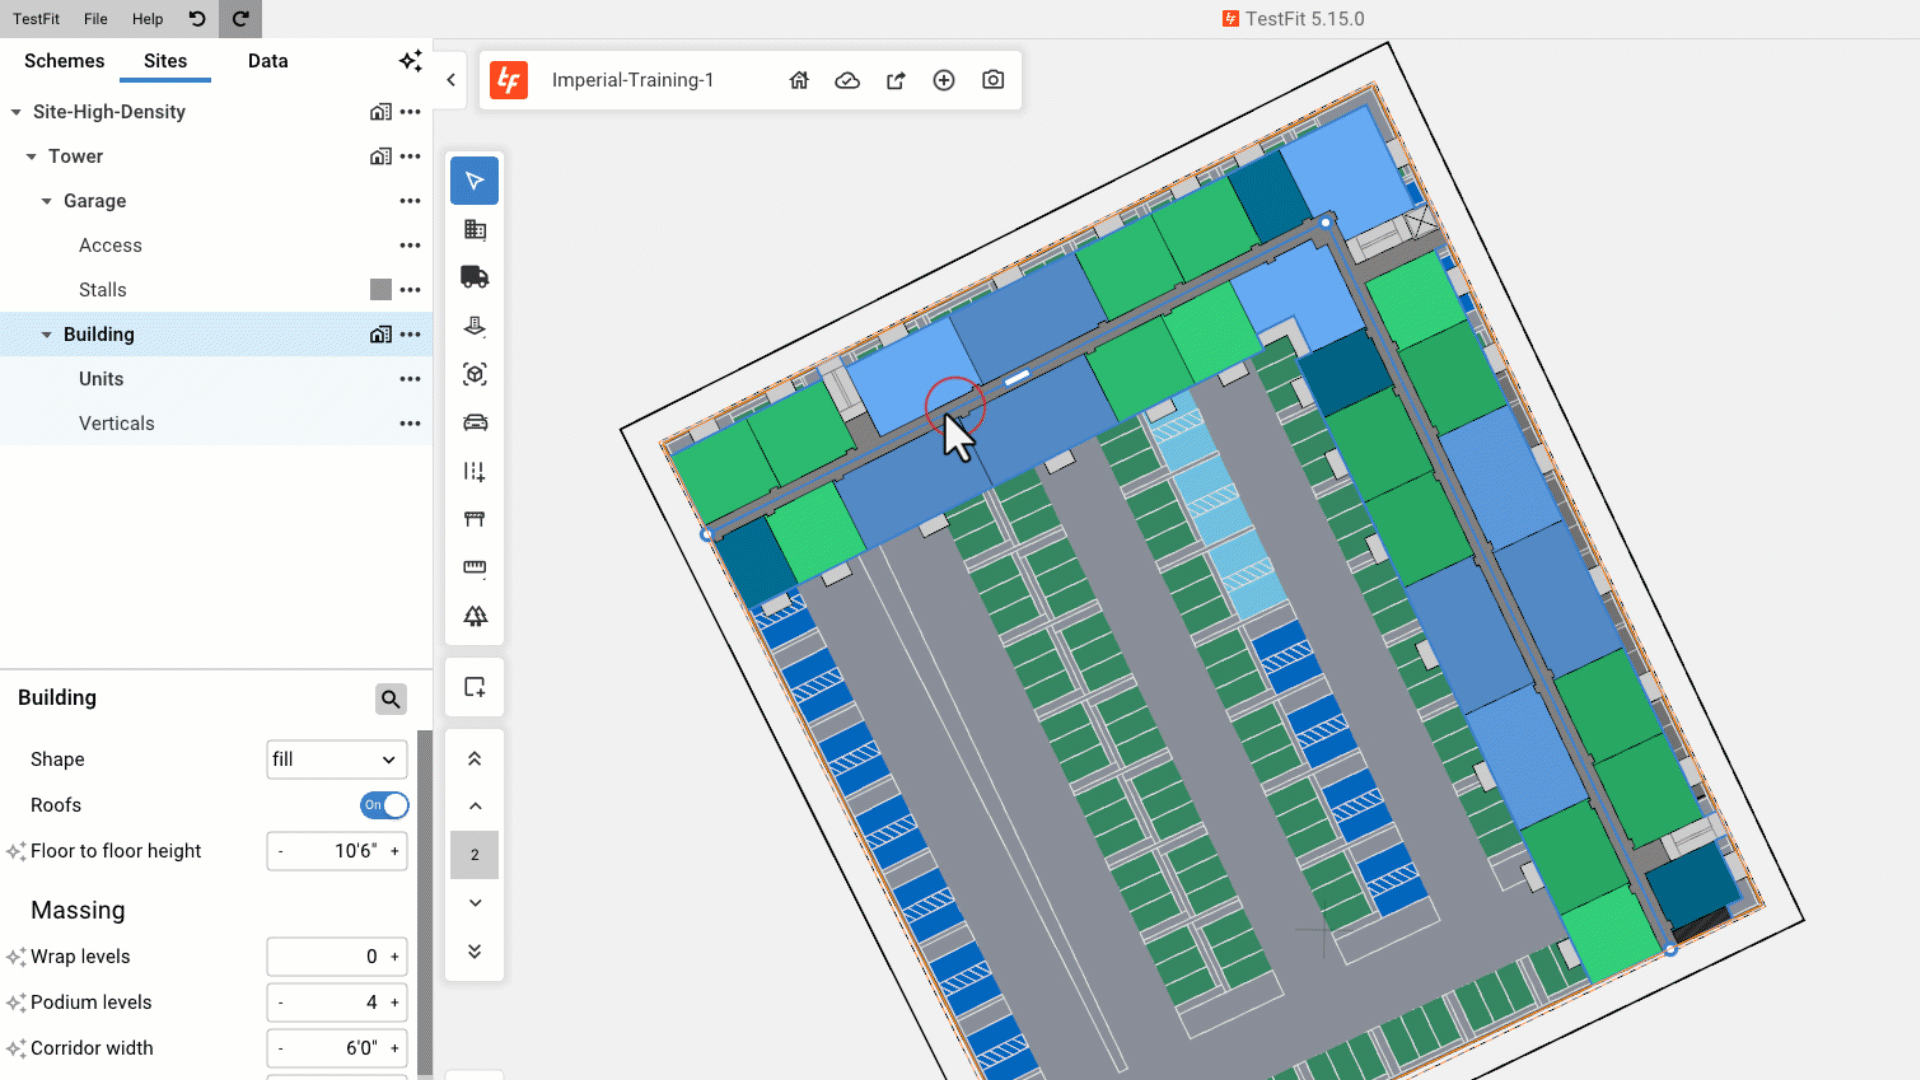This screenshot has width=1920, height=1080.
Task: Open the AI sparkle icon in the Sites panel
Action: pos(410,61)
